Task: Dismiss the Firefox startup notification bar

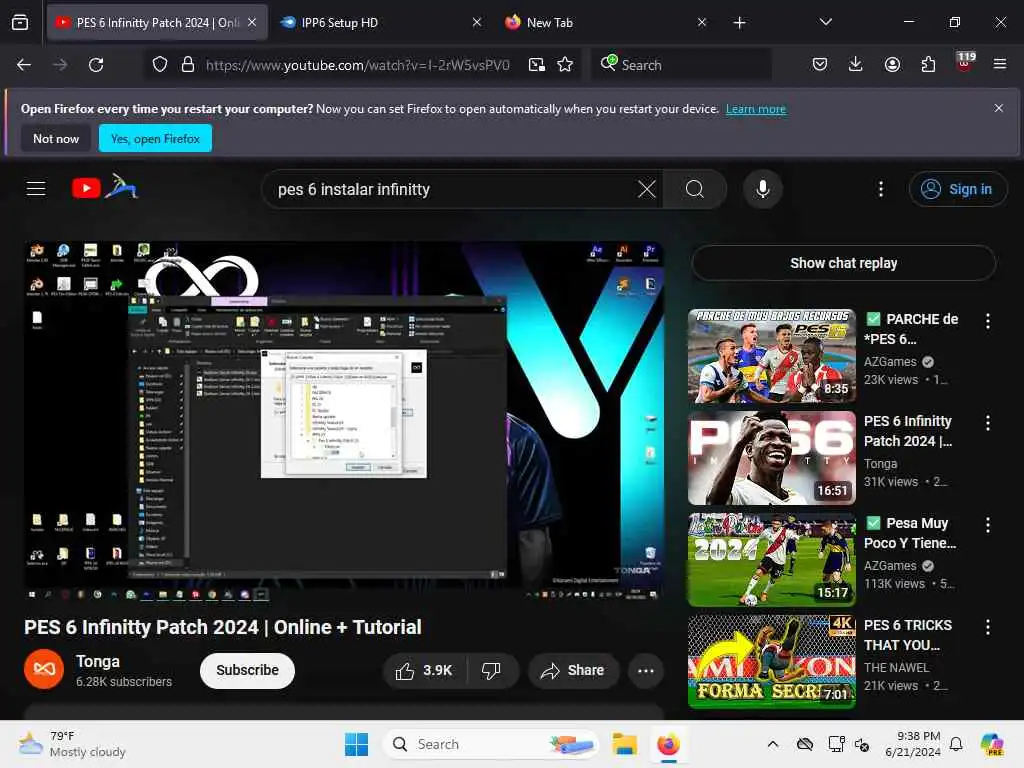Action: [999, 108]
